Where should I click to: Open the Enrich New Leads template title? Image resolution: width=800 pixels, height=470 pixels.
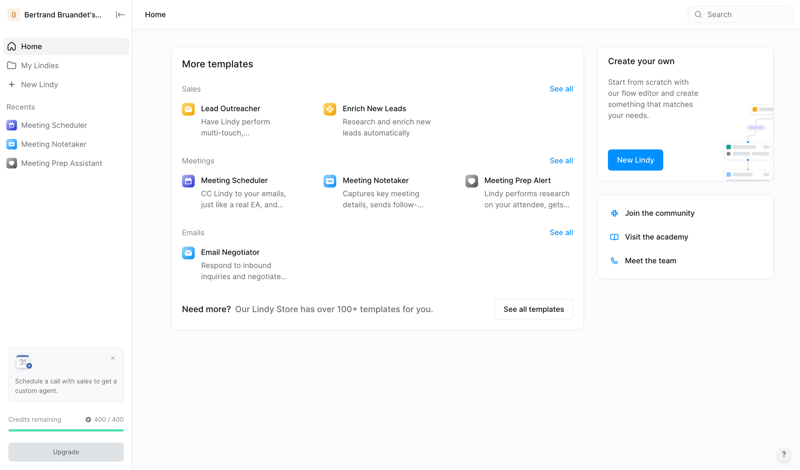pyautogui.click(x=374, y=109)
